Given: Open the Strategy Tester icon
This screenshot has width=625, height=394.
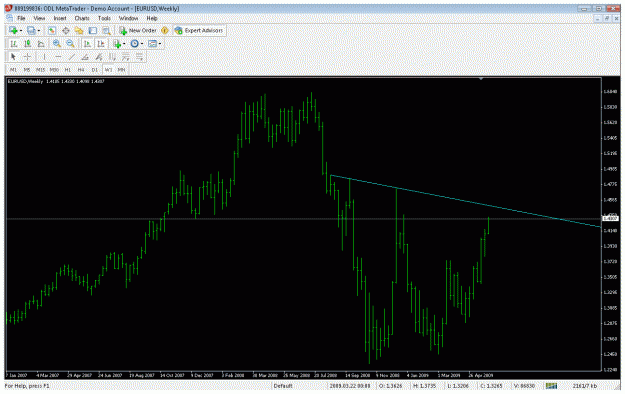Looking at the screenshot, I should 106,30.
